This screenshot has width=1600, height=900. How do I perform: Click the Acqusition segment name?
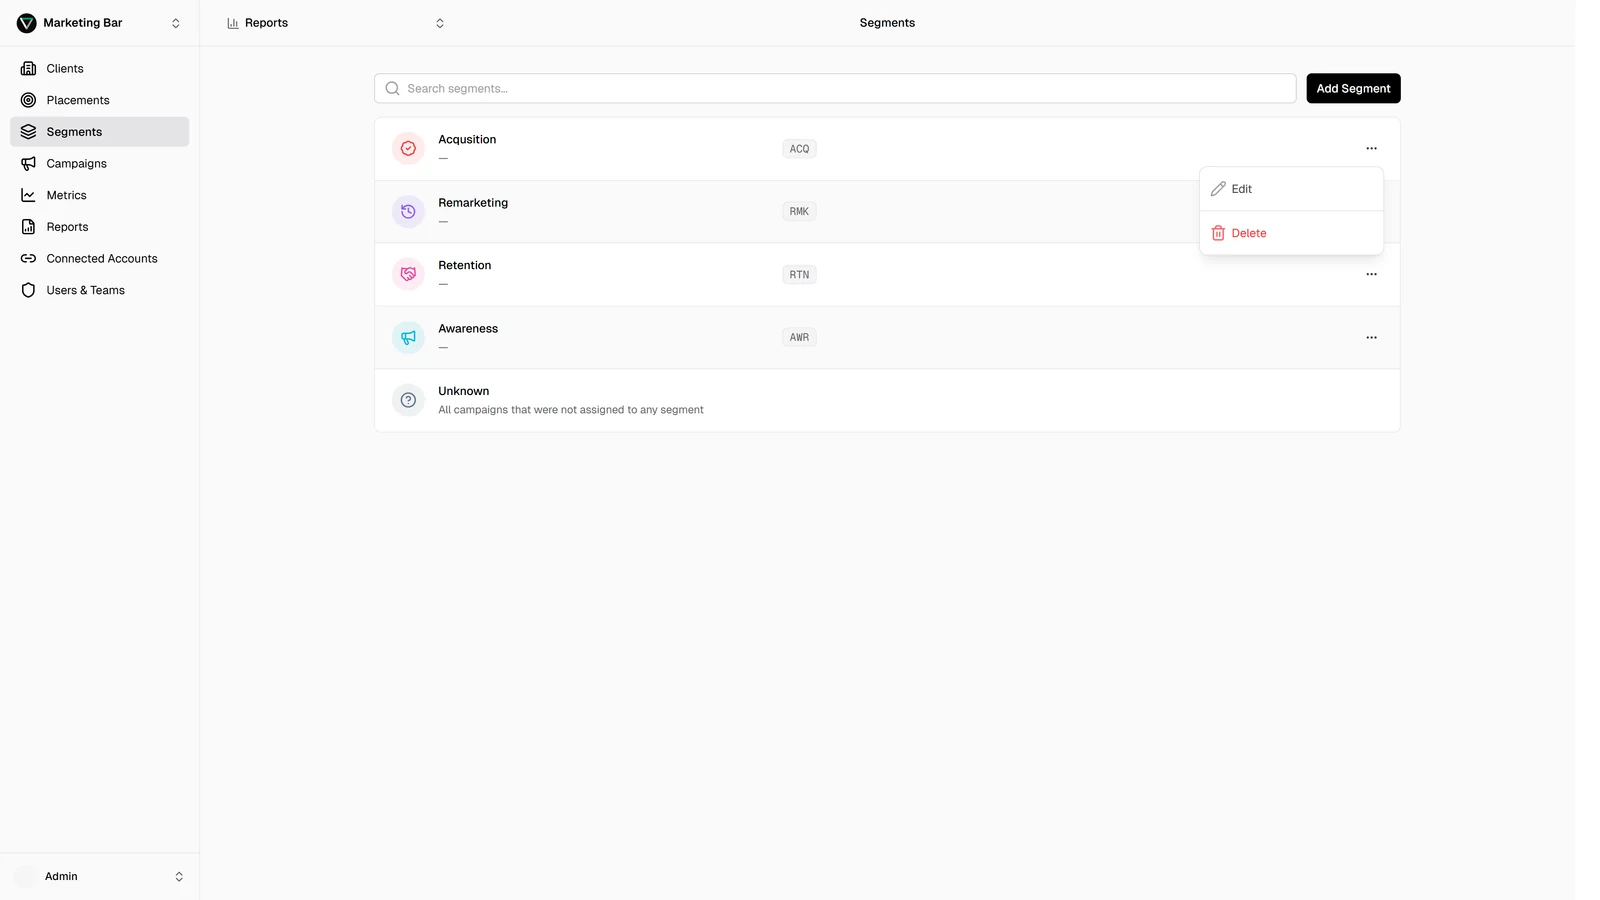point(467,140)
